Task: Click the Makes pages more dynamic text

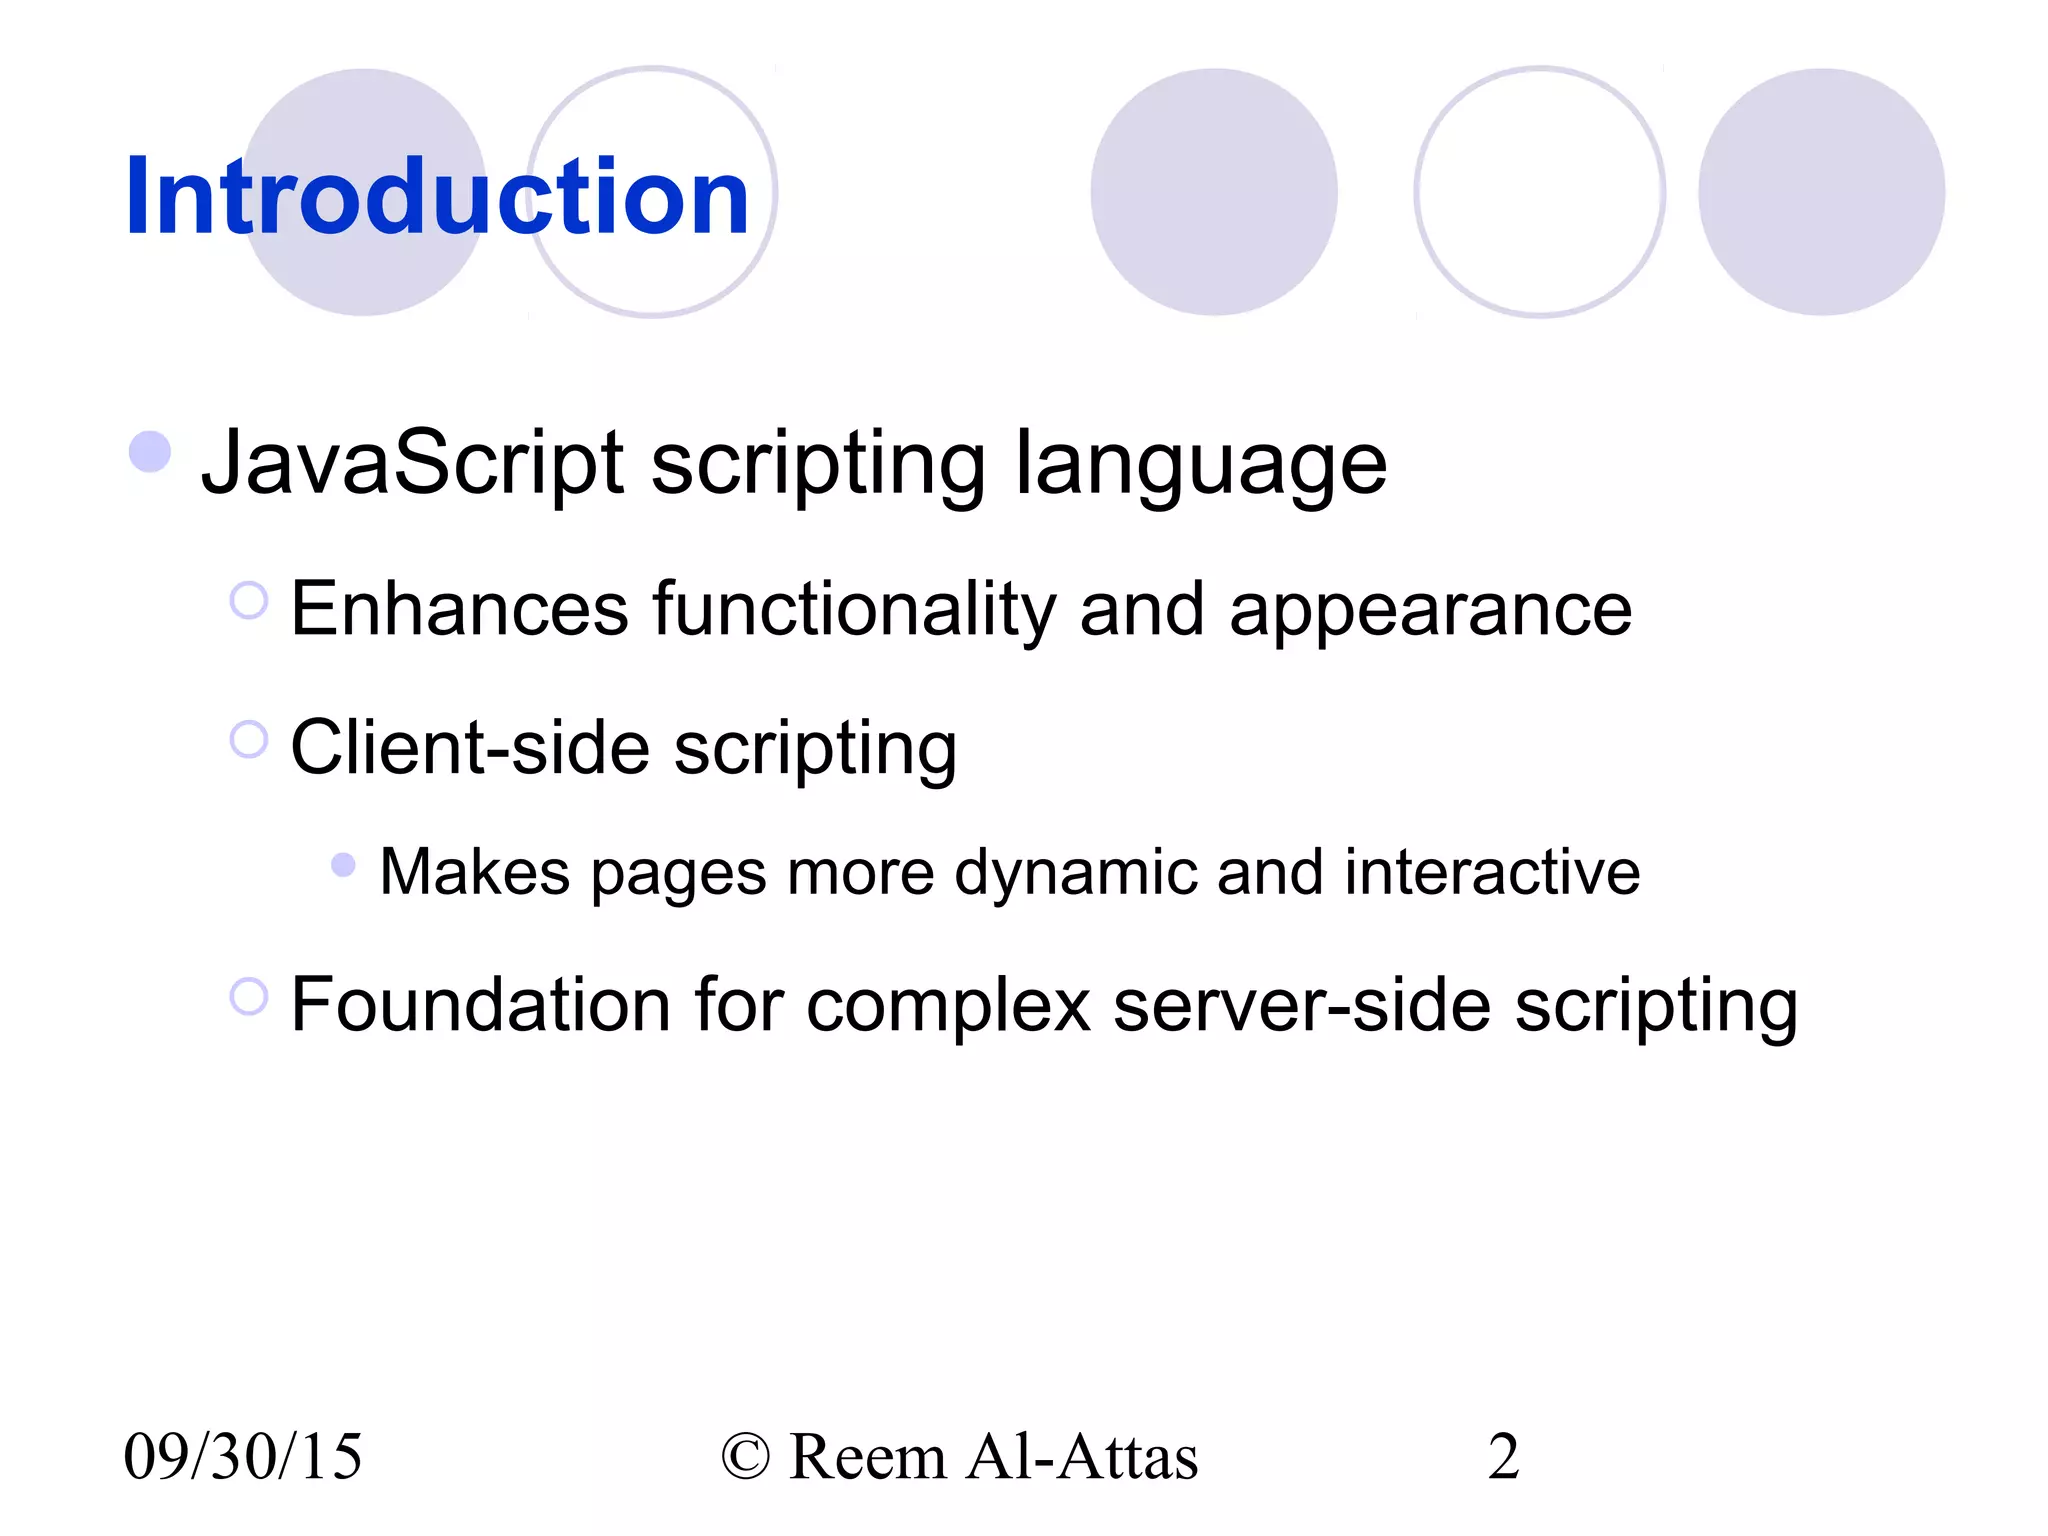Action: [1009, 872]
